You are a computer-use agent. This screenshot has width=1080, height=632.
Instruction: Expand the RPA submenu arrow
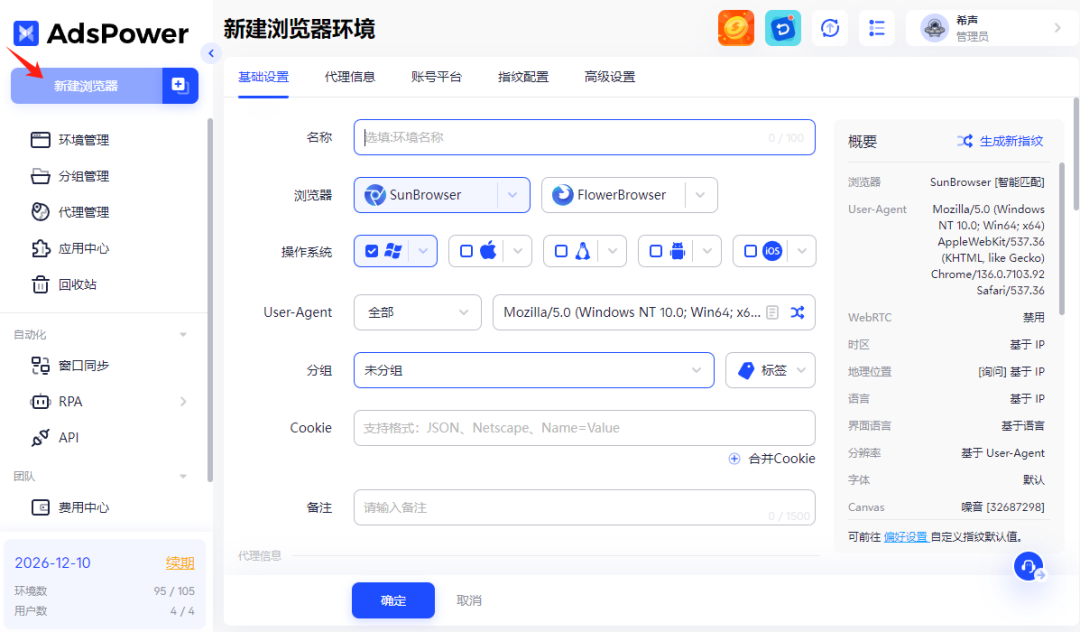[183, 401]
